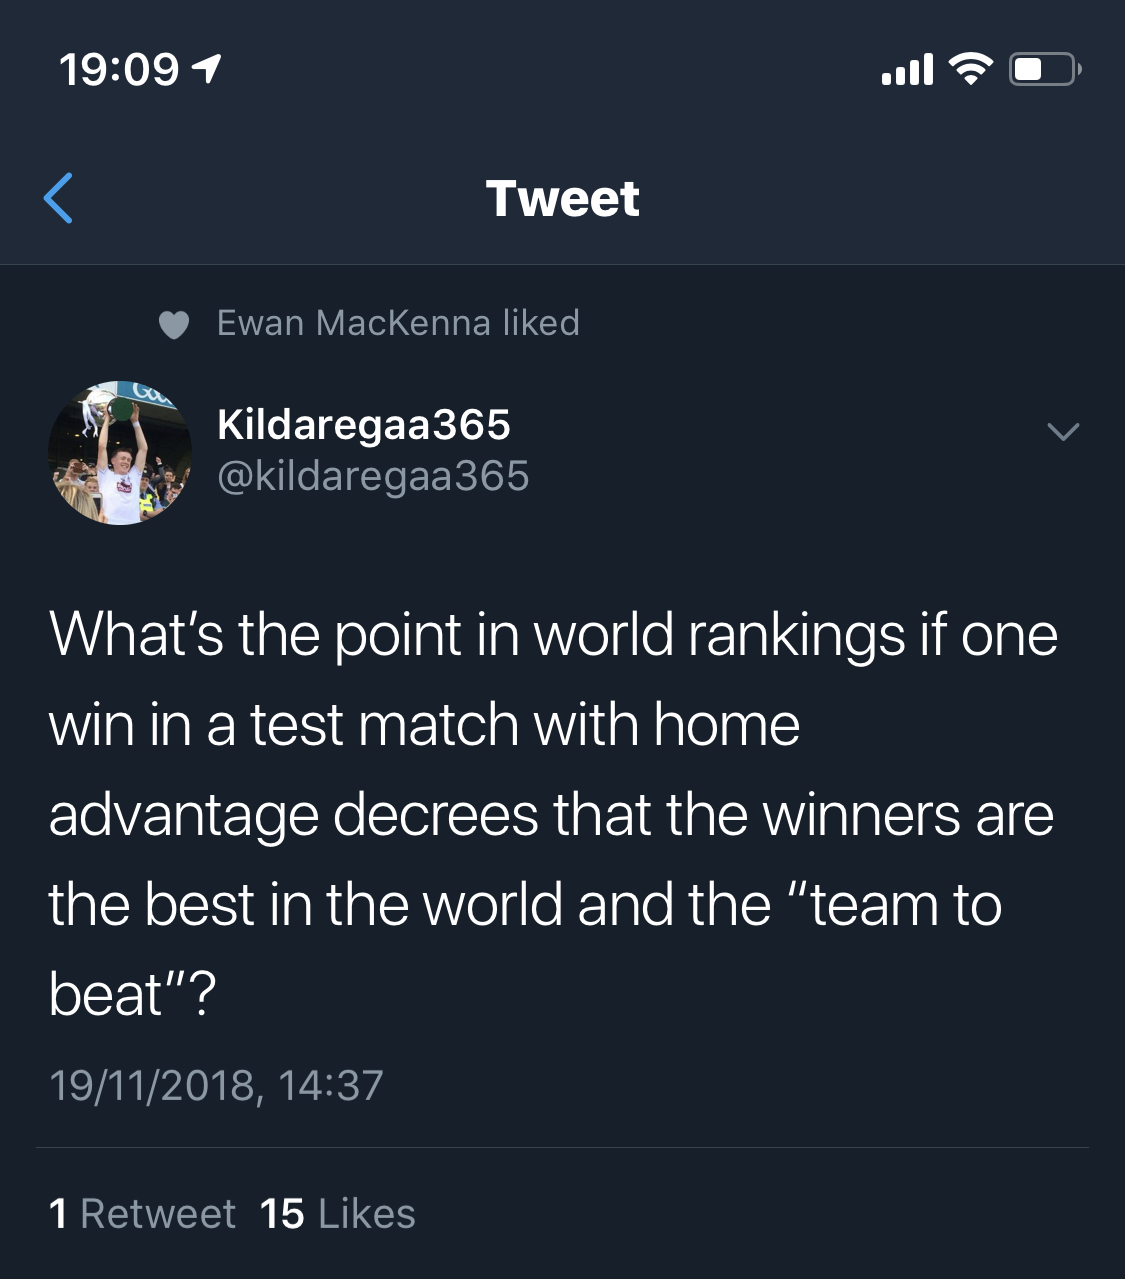
Task: Tap the @kildaregaa365 handle
Action: (373, 476)
